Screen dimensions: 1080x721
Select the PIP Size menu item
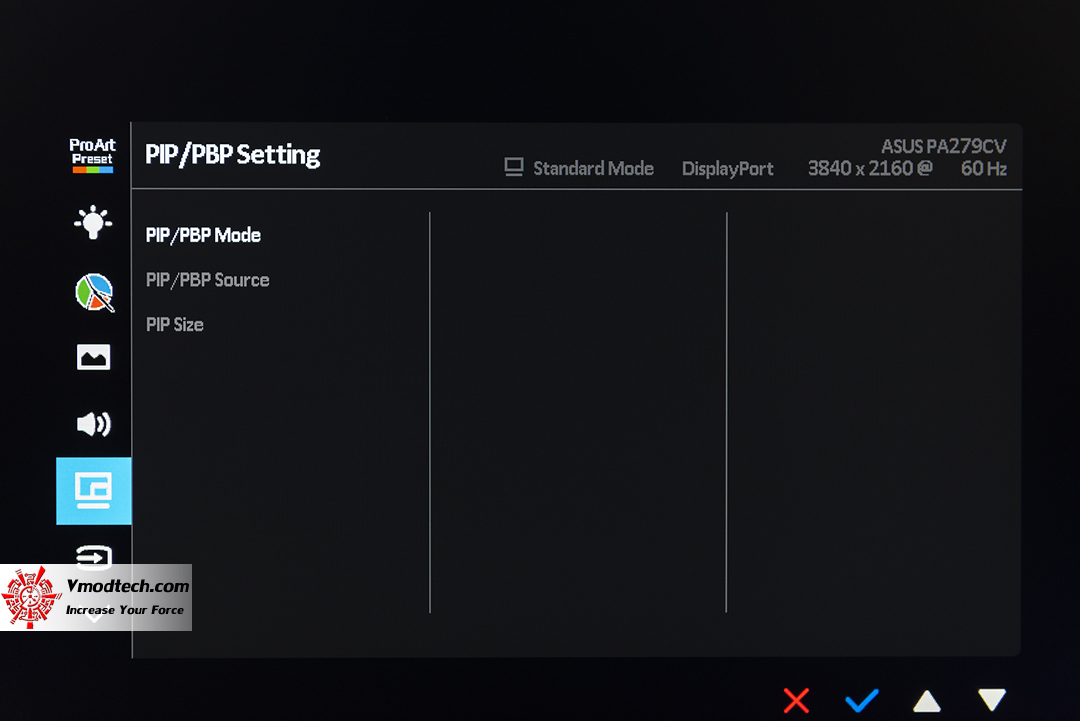(x=174, y=325)
